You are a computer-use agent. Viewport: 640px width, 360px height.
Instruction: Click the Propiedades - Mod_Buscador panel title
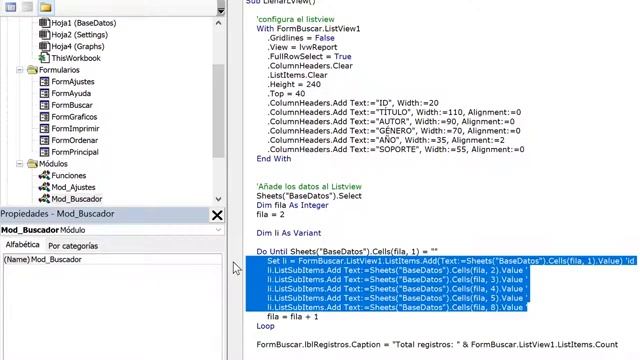point(57,214)
